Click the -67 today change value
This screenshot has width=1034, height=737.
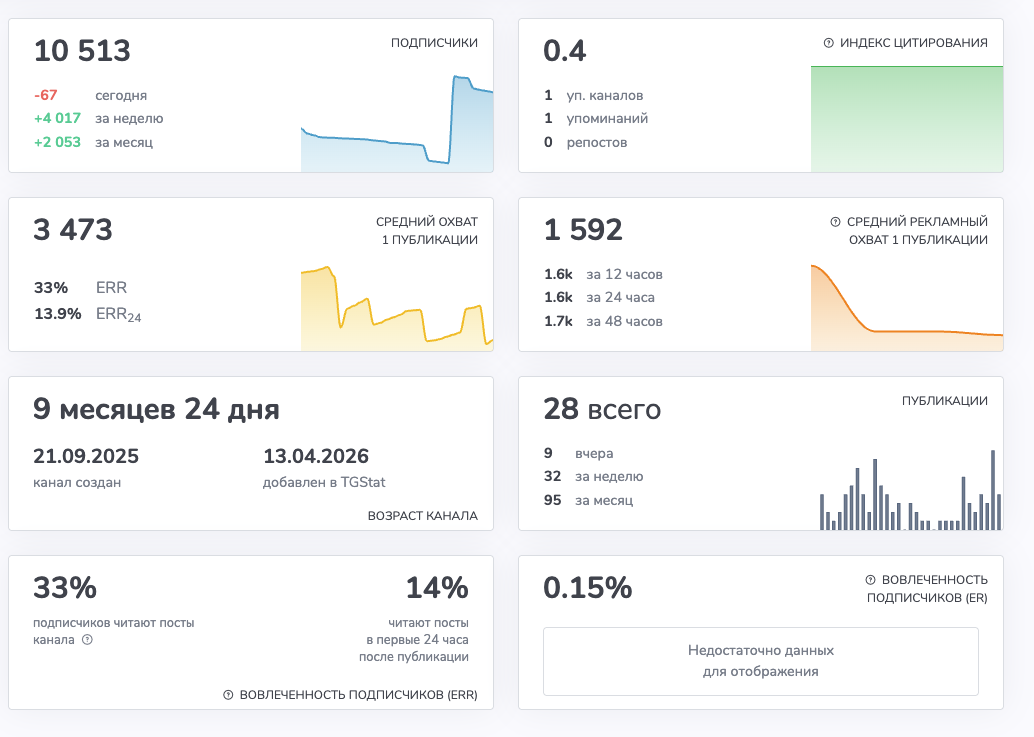[46, 95]
